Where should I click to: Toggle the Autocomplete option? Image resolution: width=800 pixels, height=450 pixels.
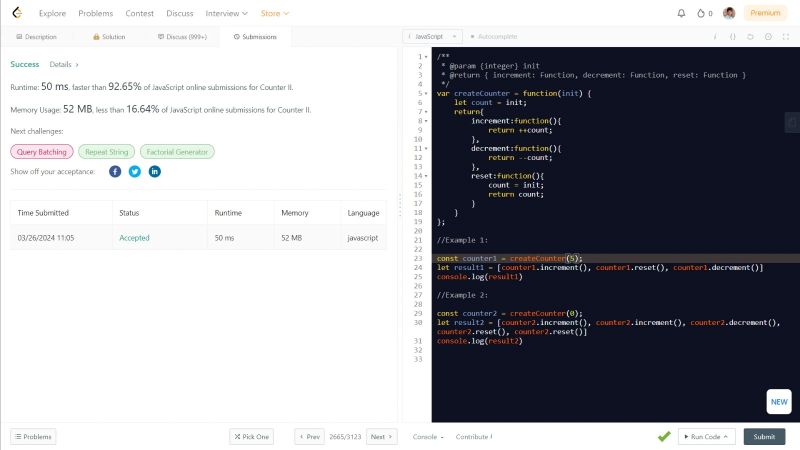tap(490, 36)
